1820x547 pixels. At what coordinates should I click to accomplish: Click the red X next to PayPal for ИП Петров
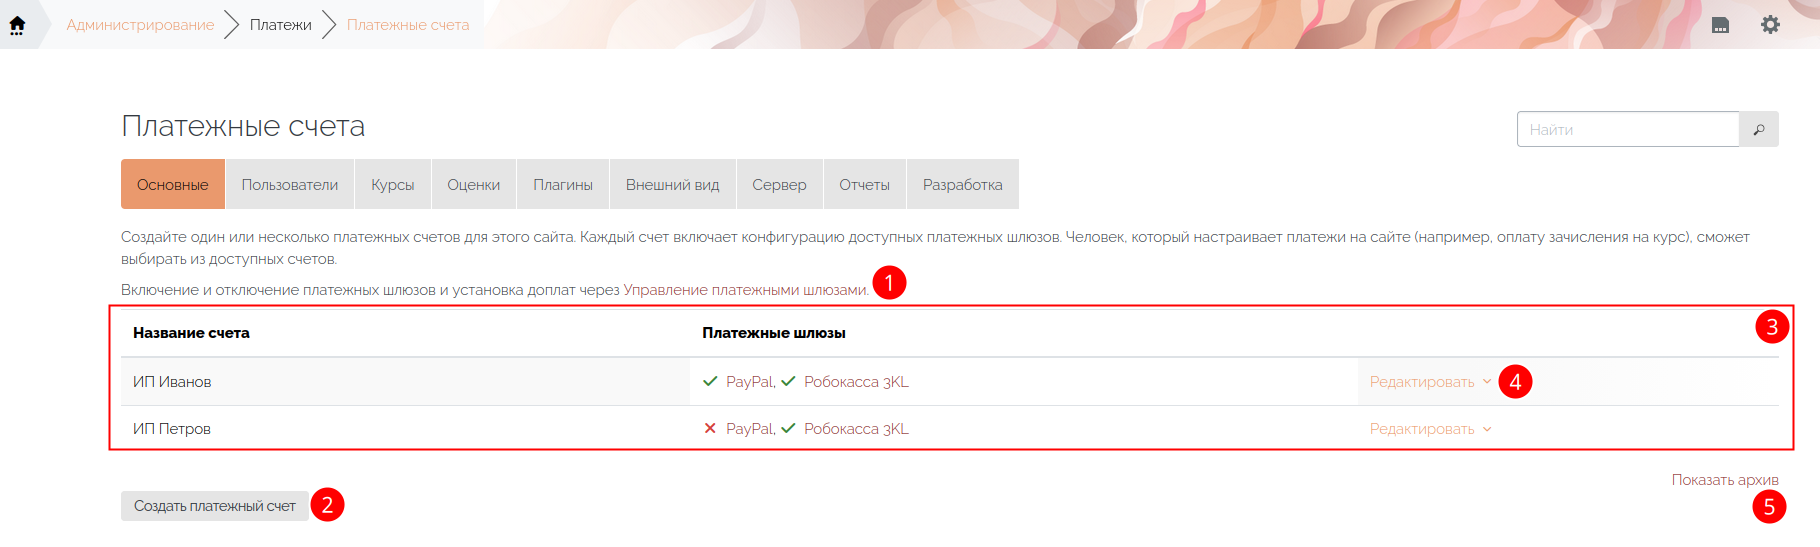point(710,429)
